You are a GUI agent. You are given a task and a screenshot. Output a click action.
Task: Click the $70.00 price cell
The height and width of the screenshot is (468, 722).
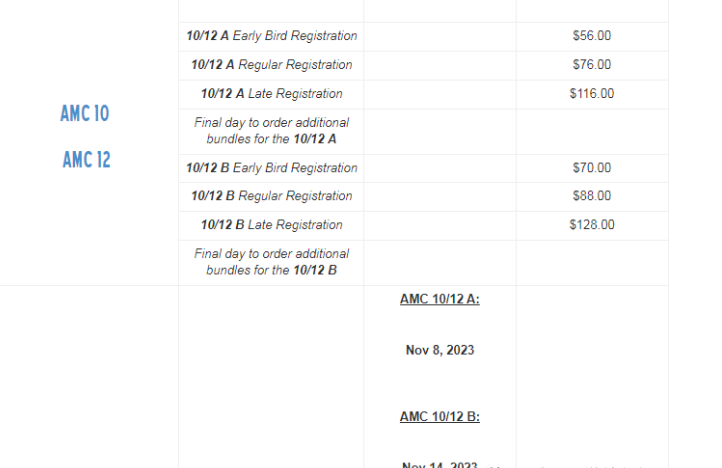(x=592, y=168)
